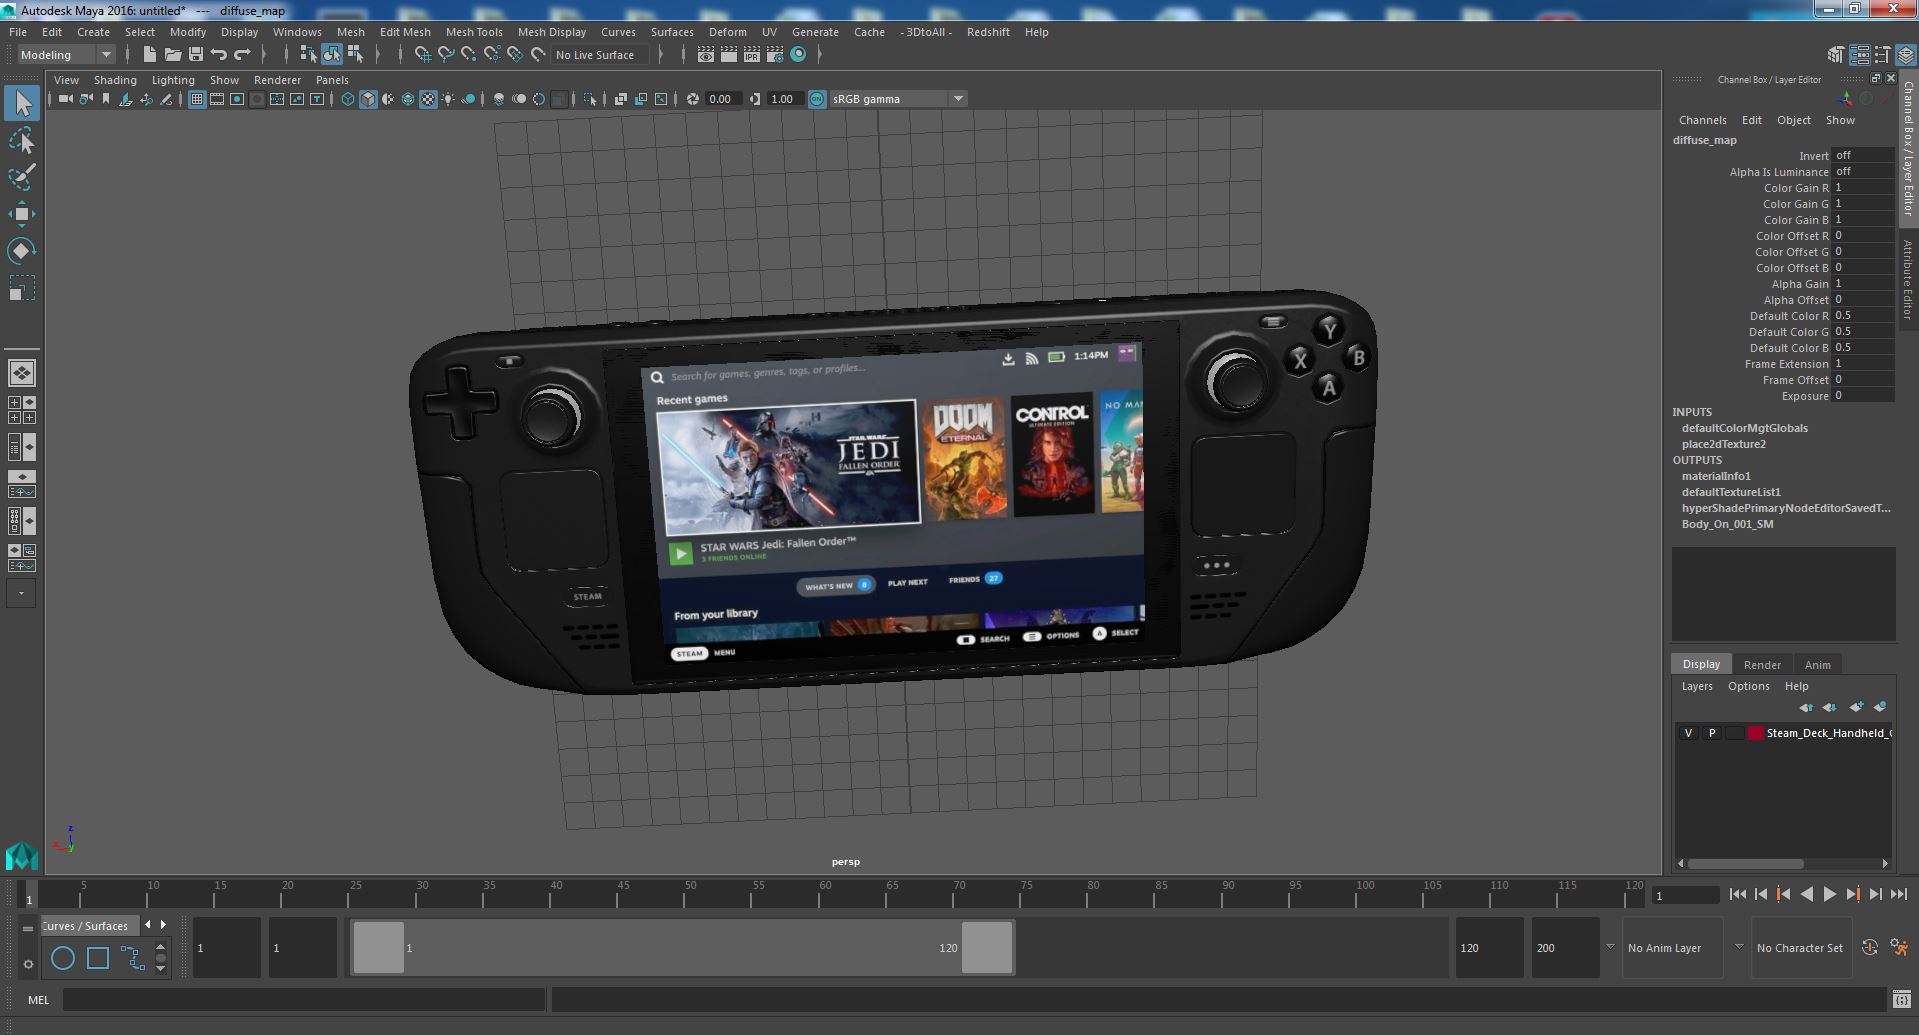Open the sRGB gamma view transform dropdown

coord(898,99)
